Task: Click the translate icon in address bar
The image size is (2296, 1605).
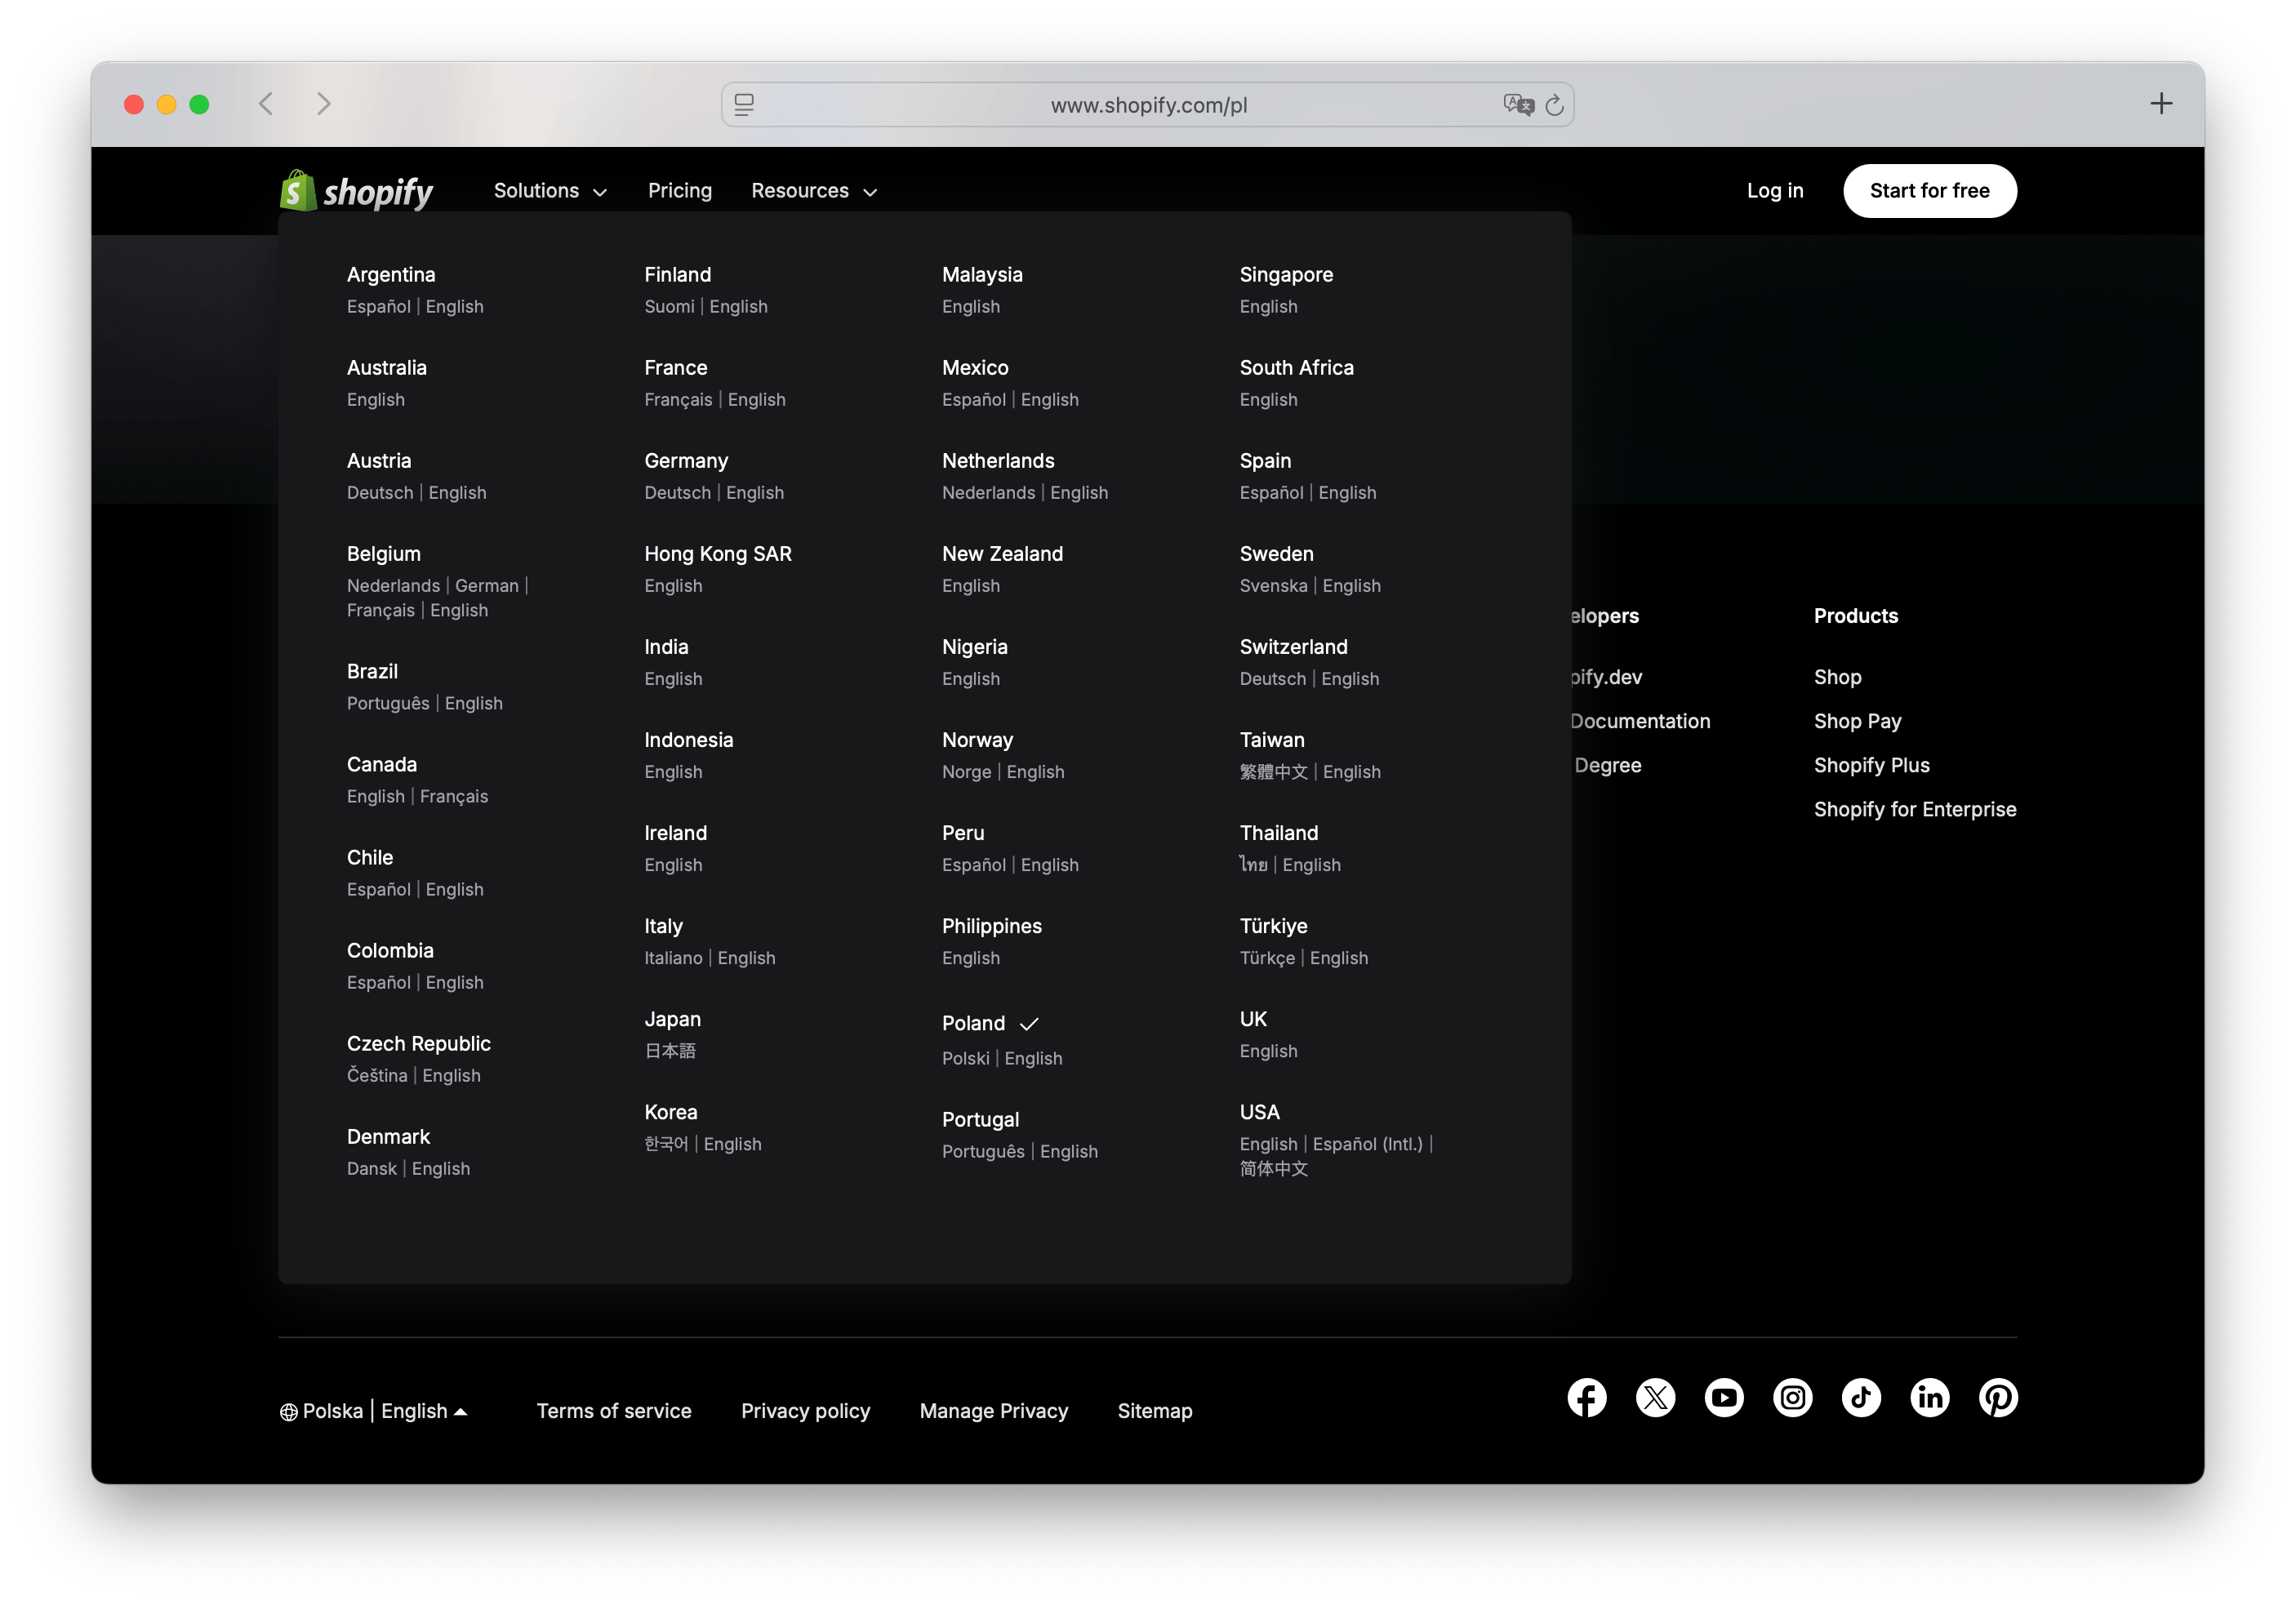Action: pos(1518,104)
